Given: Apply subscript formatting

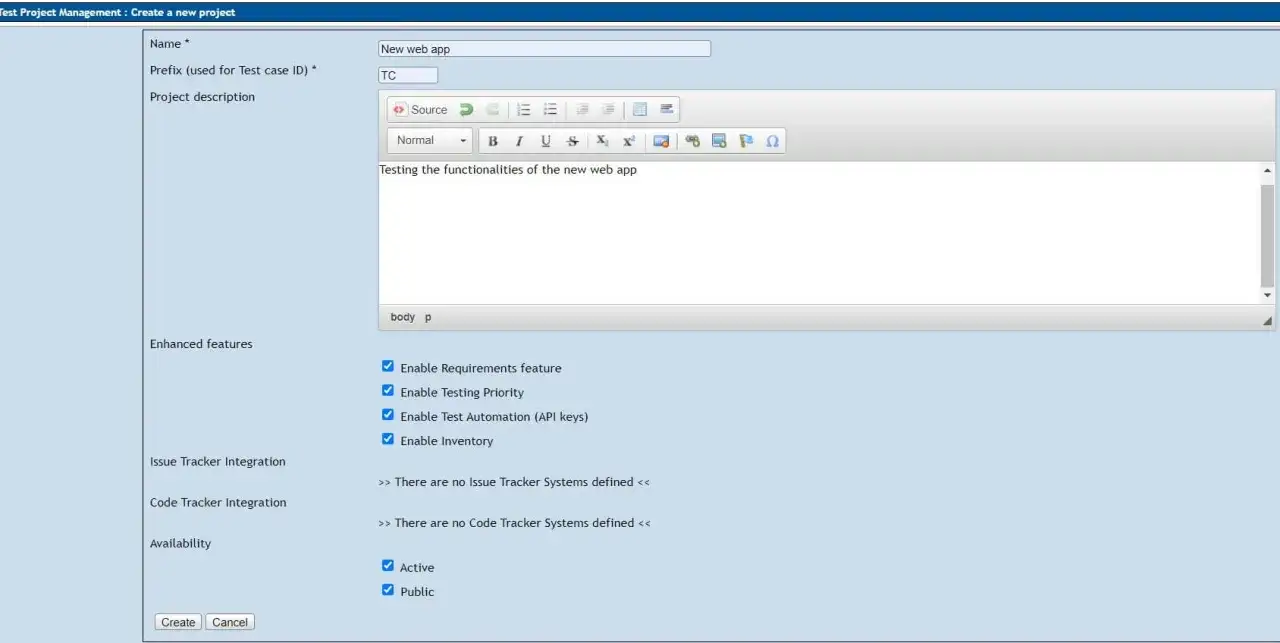Looking at the screenshot, I should tap(603, 141).
